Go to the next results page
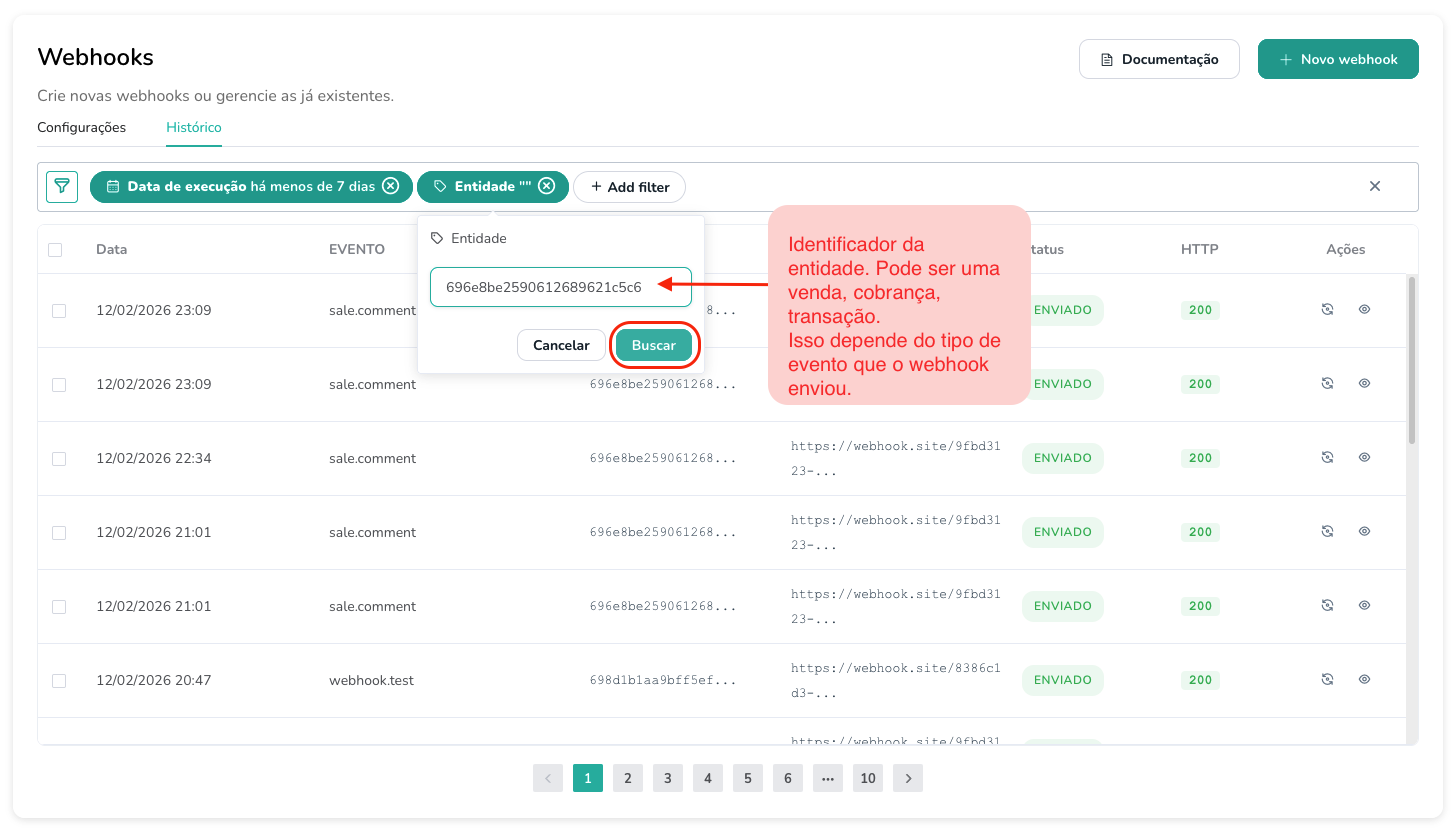1456x831 pixels. [x=907, y=778]
